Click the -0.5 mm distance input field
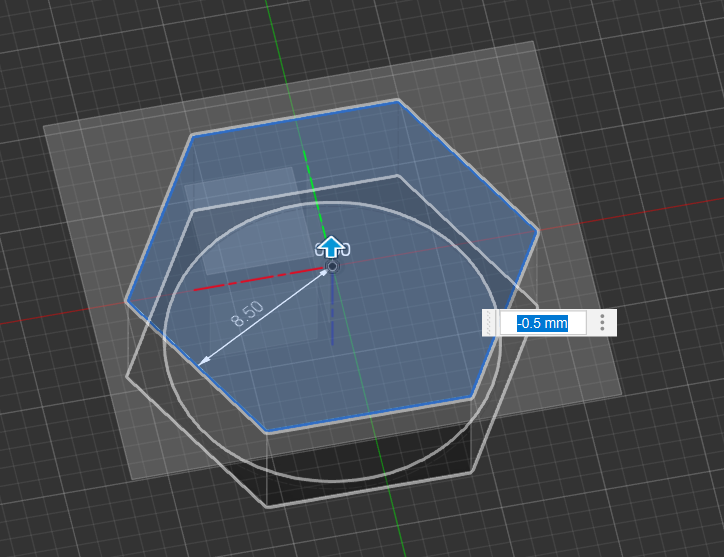The height and width of the screenshot is (557, 724). point(543,323)
